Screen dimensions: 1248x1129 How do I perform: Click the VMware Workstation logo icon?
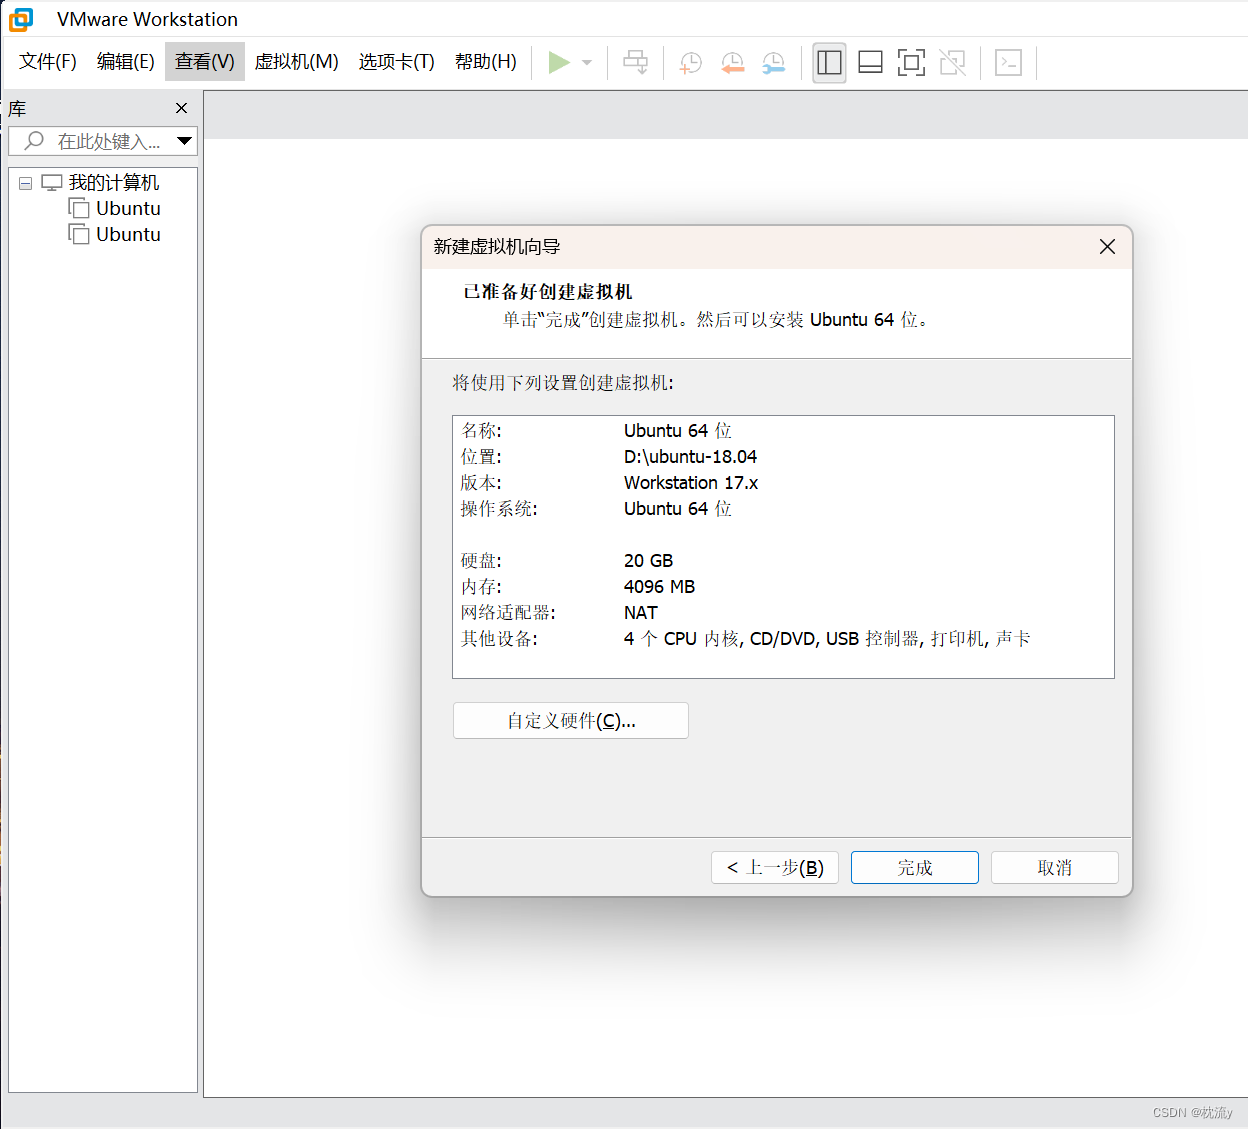[x=21, y=19]
